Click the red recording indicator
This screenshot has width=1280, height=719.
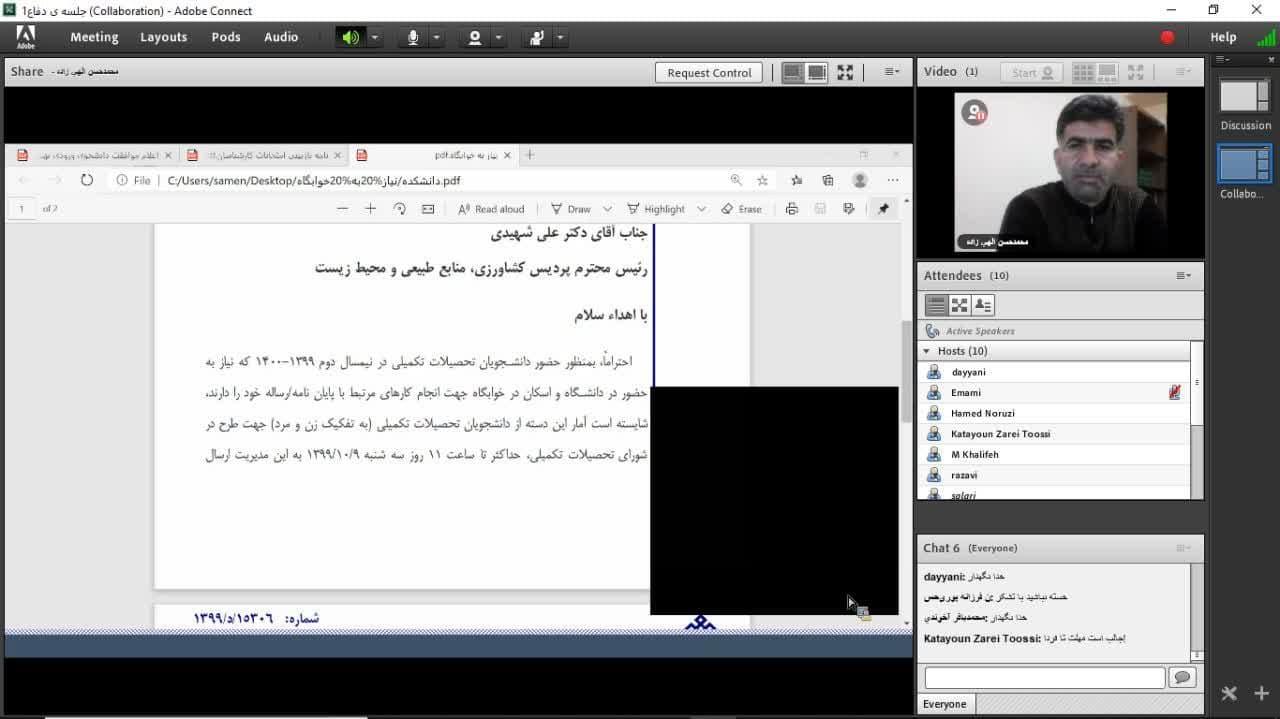tap(1167, 37)
